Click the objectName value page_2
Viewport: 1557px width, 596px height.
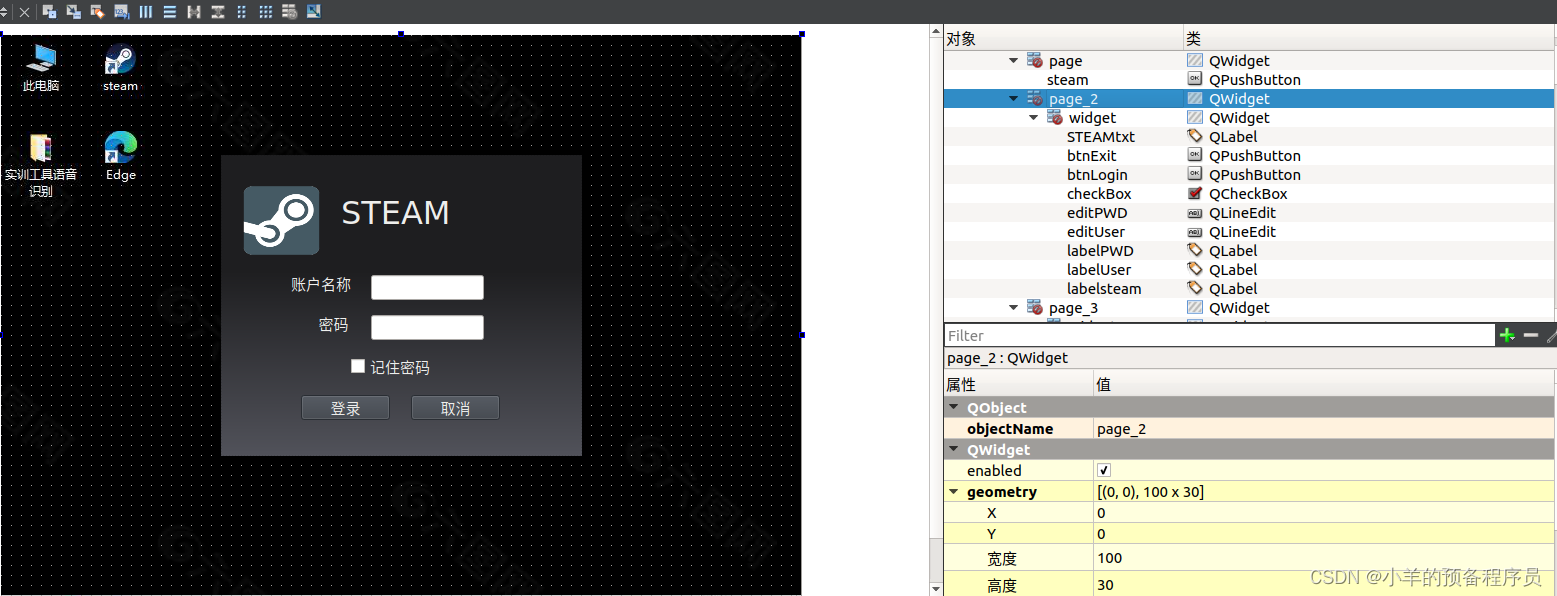[1324, 428]
